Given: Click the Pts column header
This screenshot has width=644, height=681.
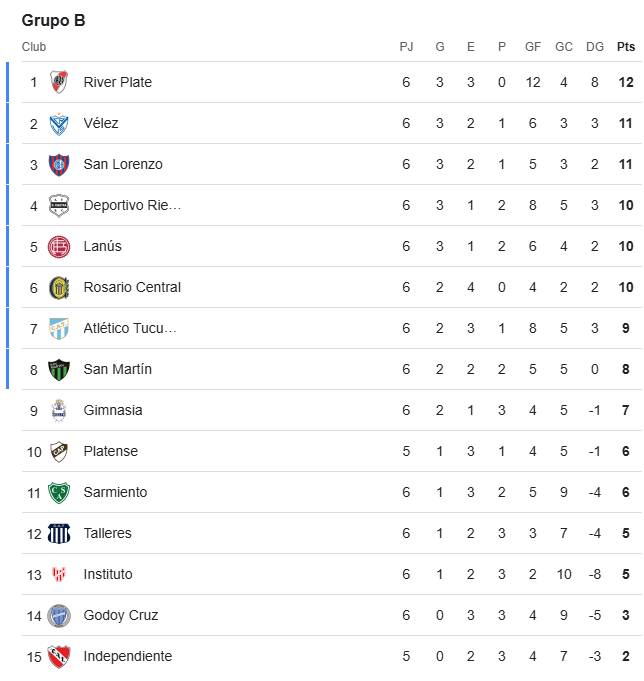Looking at the screenshot, I should click(x=626, y=47).
